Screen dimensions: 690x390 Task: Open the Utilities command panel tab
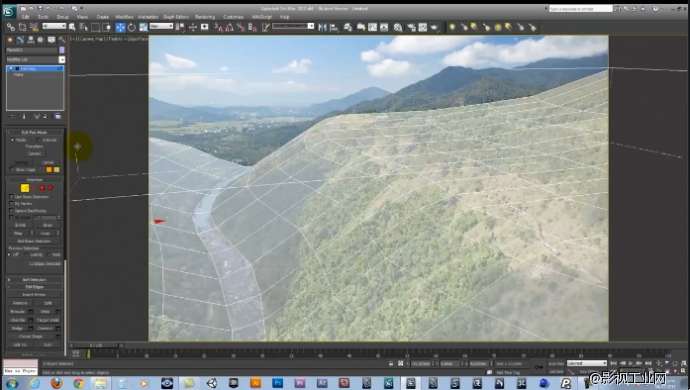pos(61,40)
